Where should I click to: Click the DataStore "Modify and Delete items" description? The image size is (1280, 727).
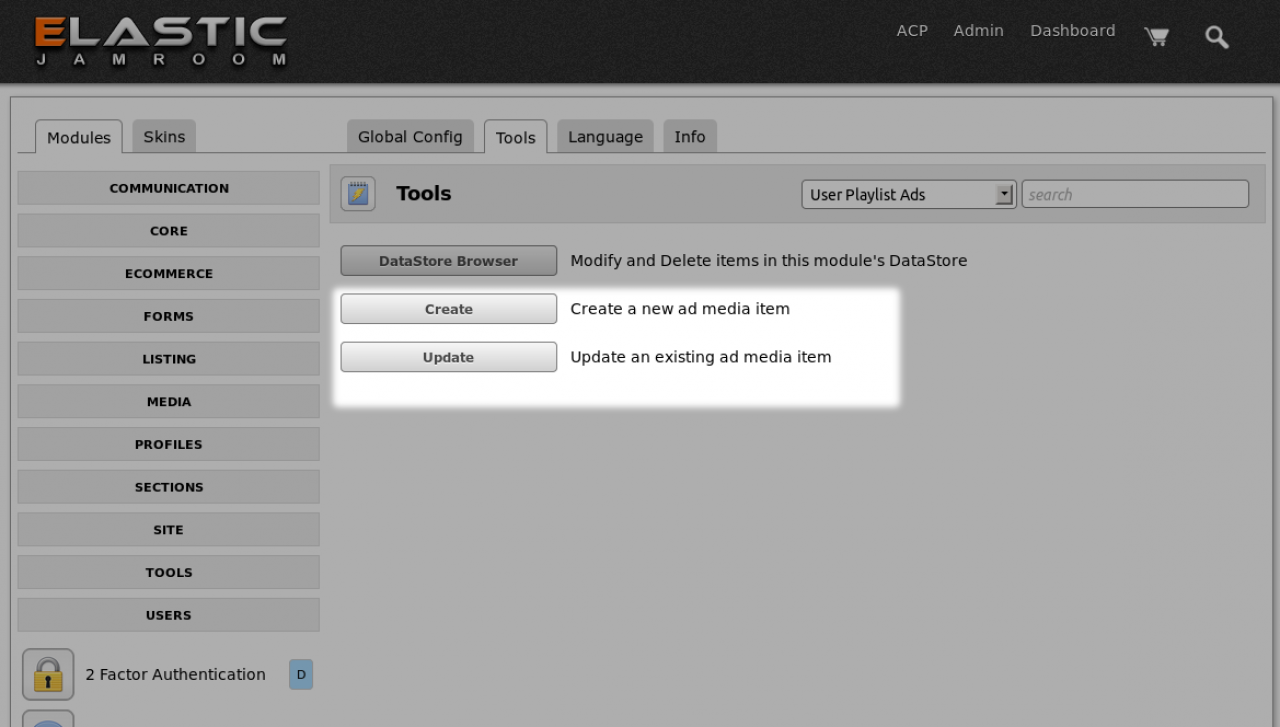coord(769,261)
